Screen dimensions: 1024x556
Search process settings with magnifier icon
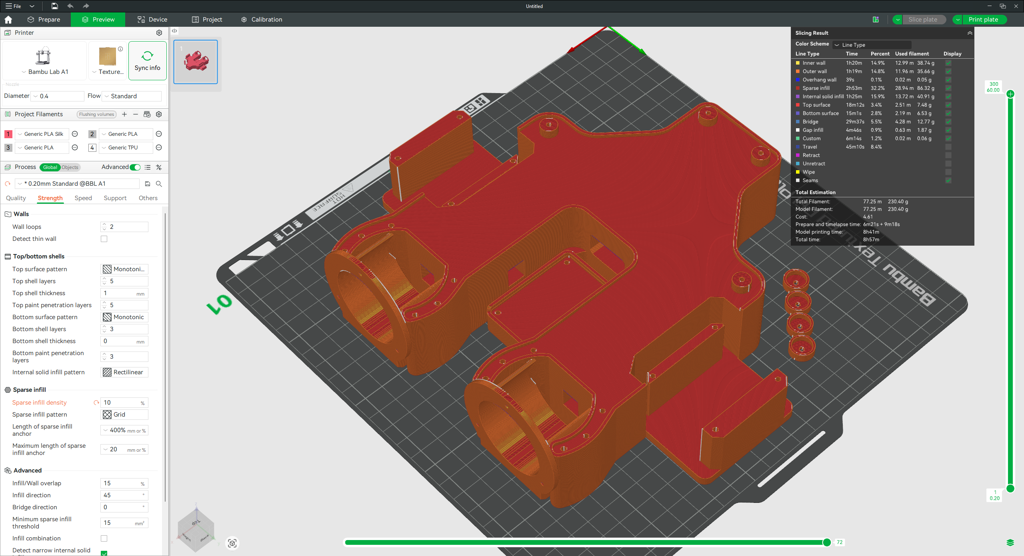pos(159,184)
